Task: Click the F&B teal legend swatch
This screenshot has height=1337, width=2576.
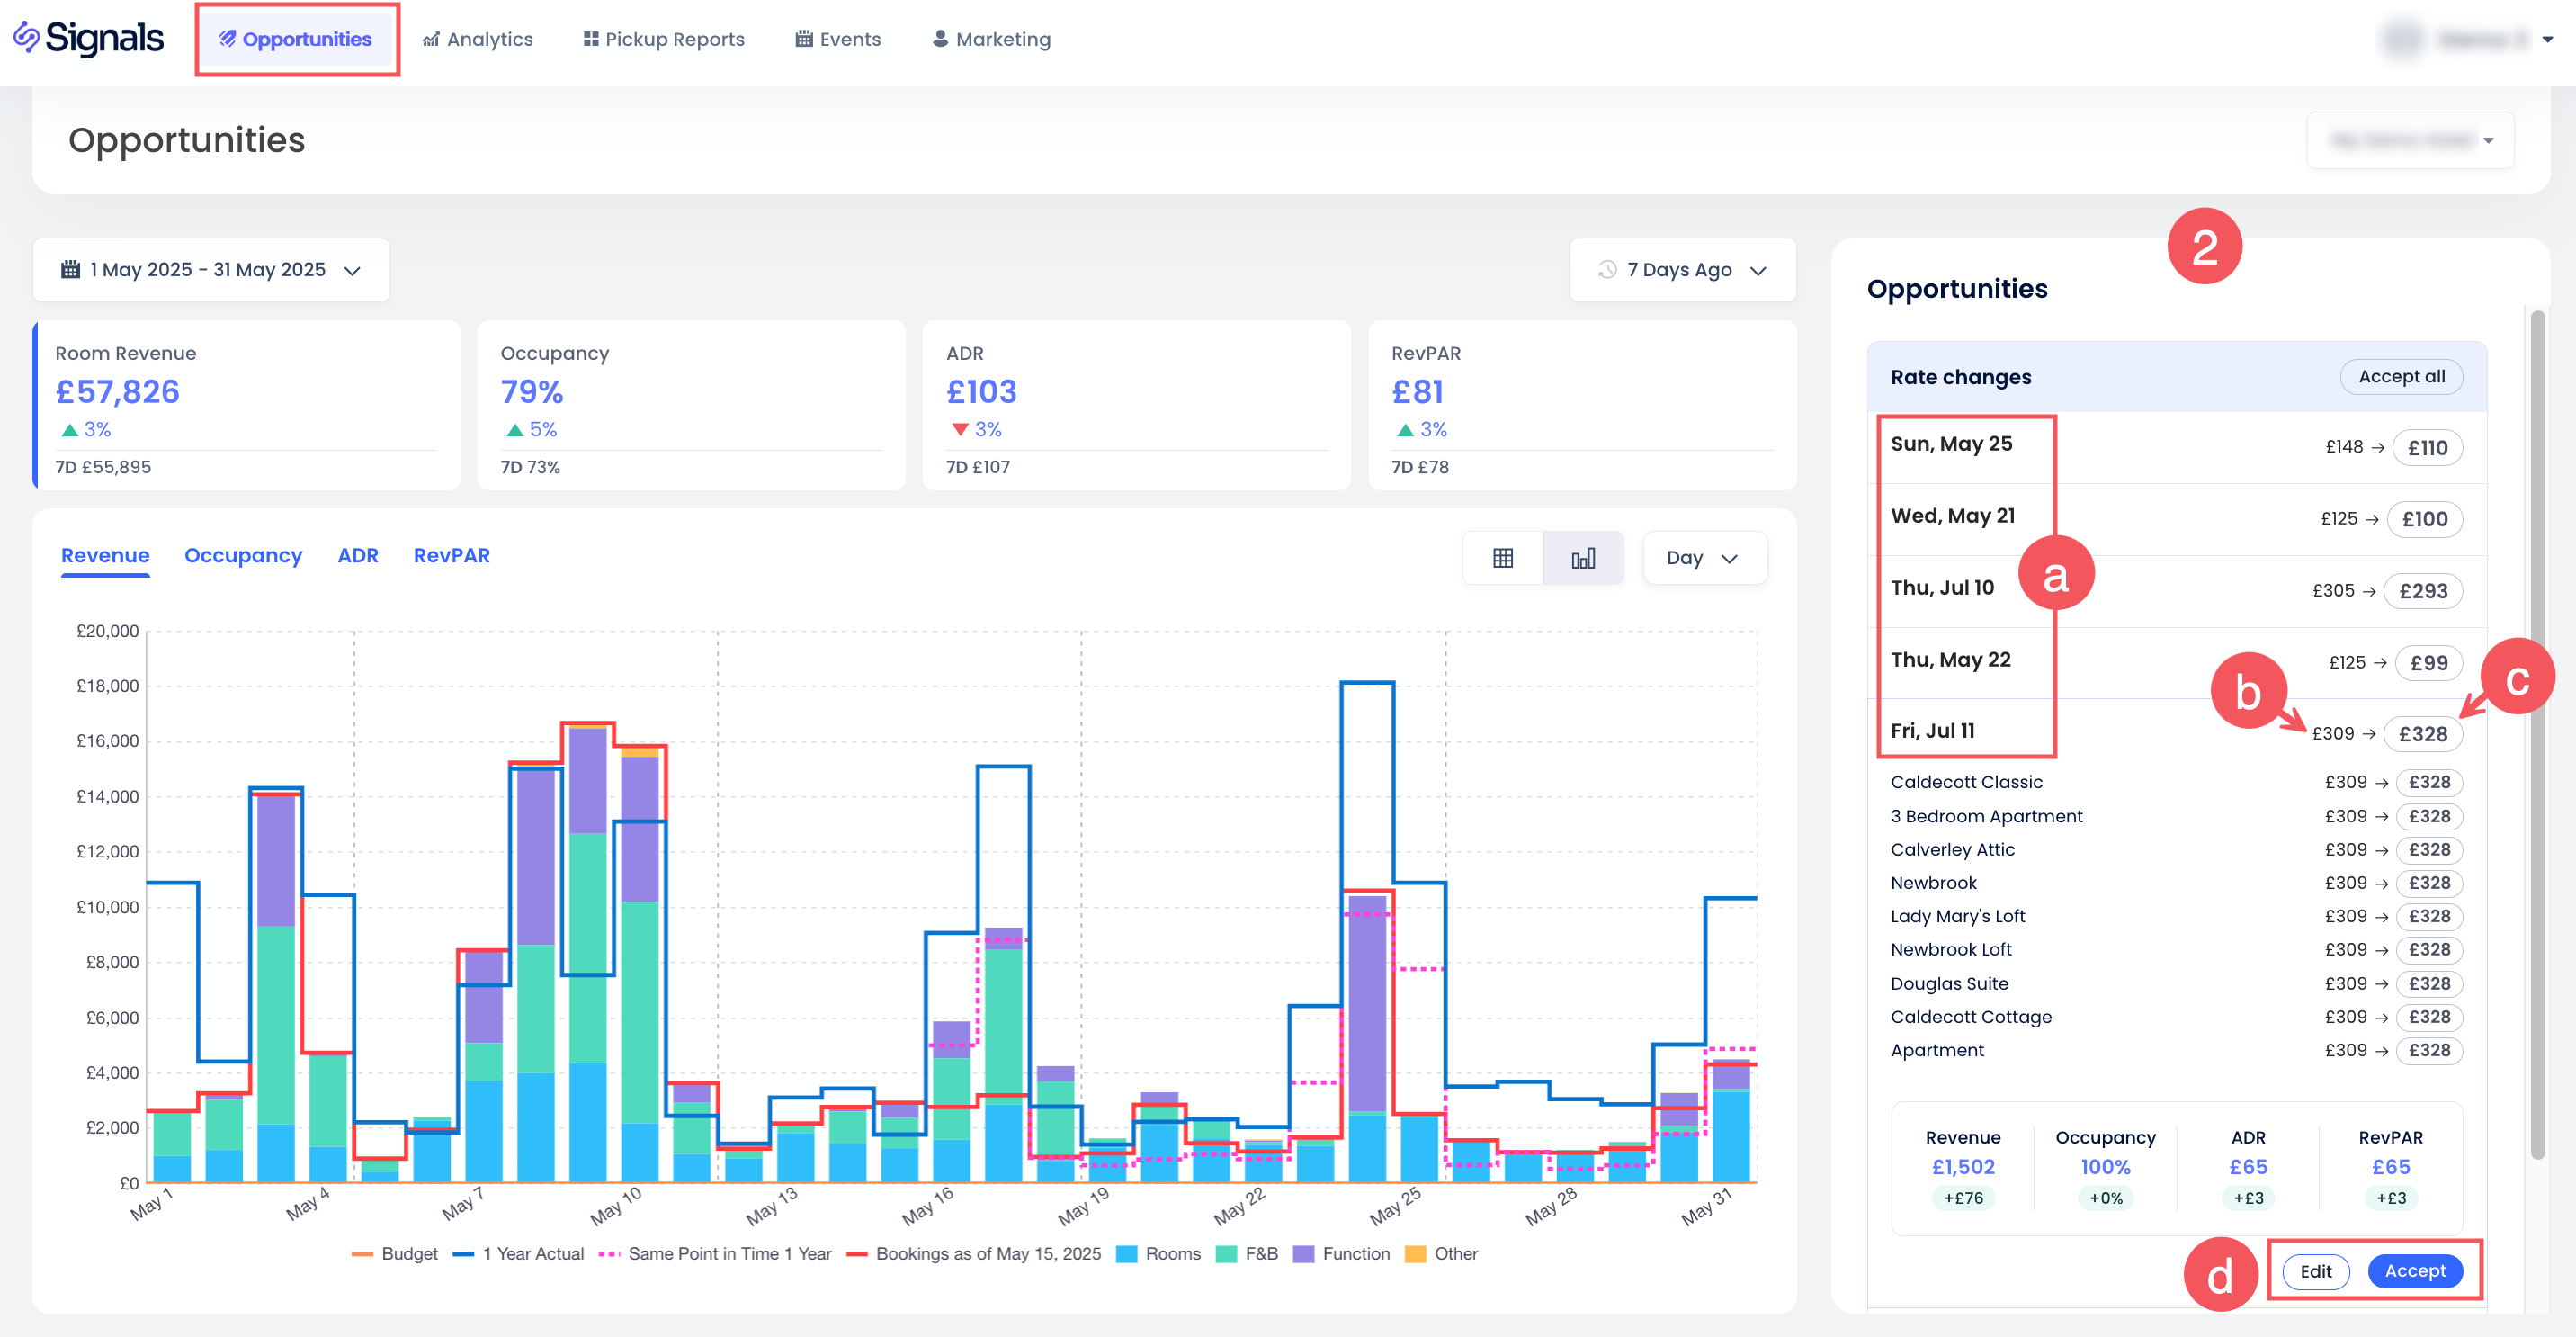Action: pos(1225,1254)
